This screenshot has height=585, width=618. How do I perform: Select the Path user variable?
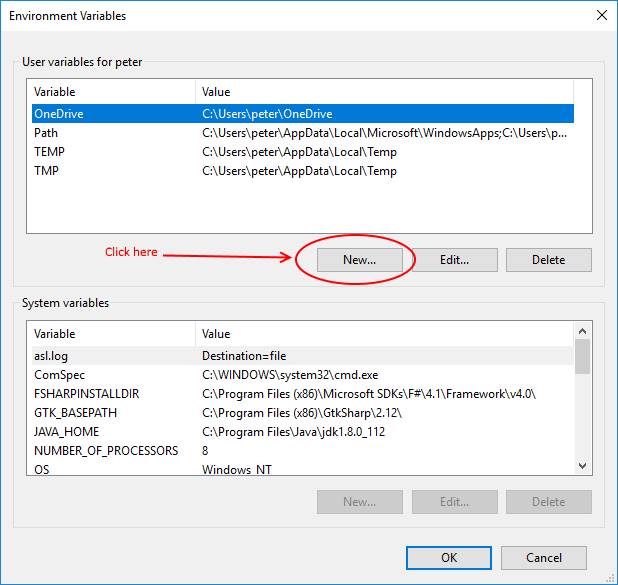click(46, 133)
